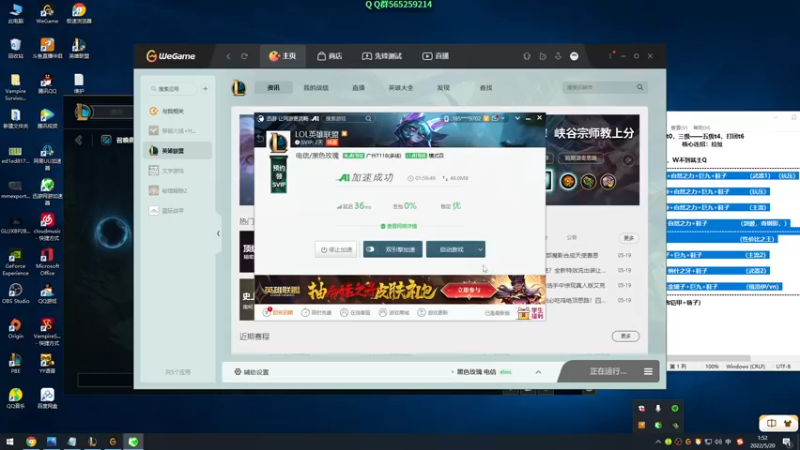Click 立即参与 on the skin banner
Image resolution: width=800 pixels, height=450 pixels.
468,290
